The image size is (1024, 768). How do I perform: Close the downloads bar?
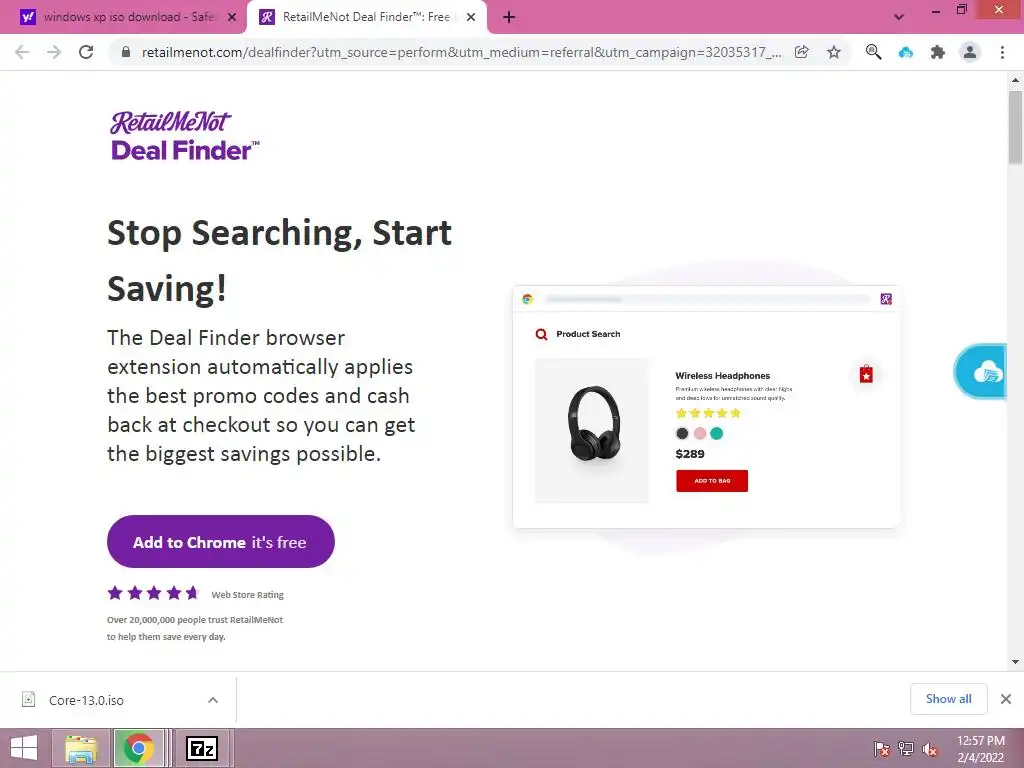[1006, 699]
